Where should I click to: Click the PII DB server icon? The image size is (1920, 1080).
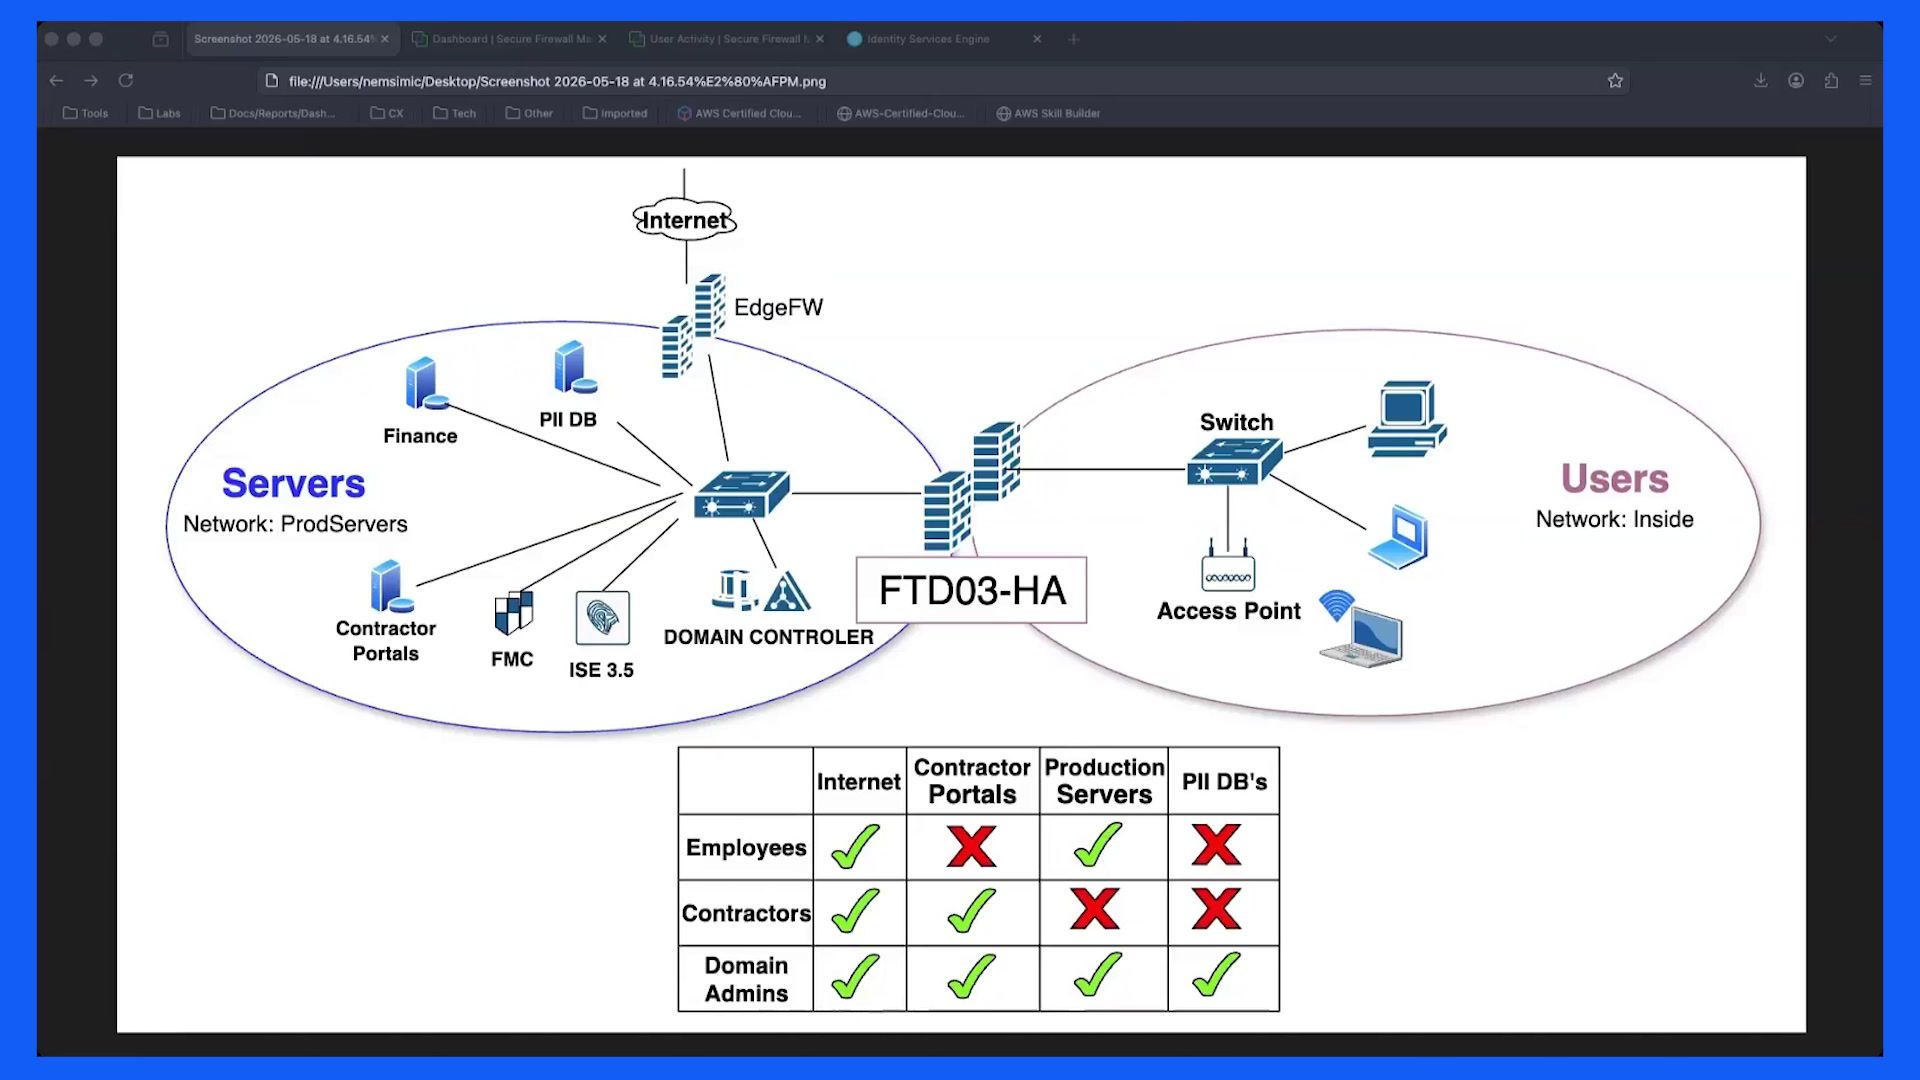tap(574, 368)
